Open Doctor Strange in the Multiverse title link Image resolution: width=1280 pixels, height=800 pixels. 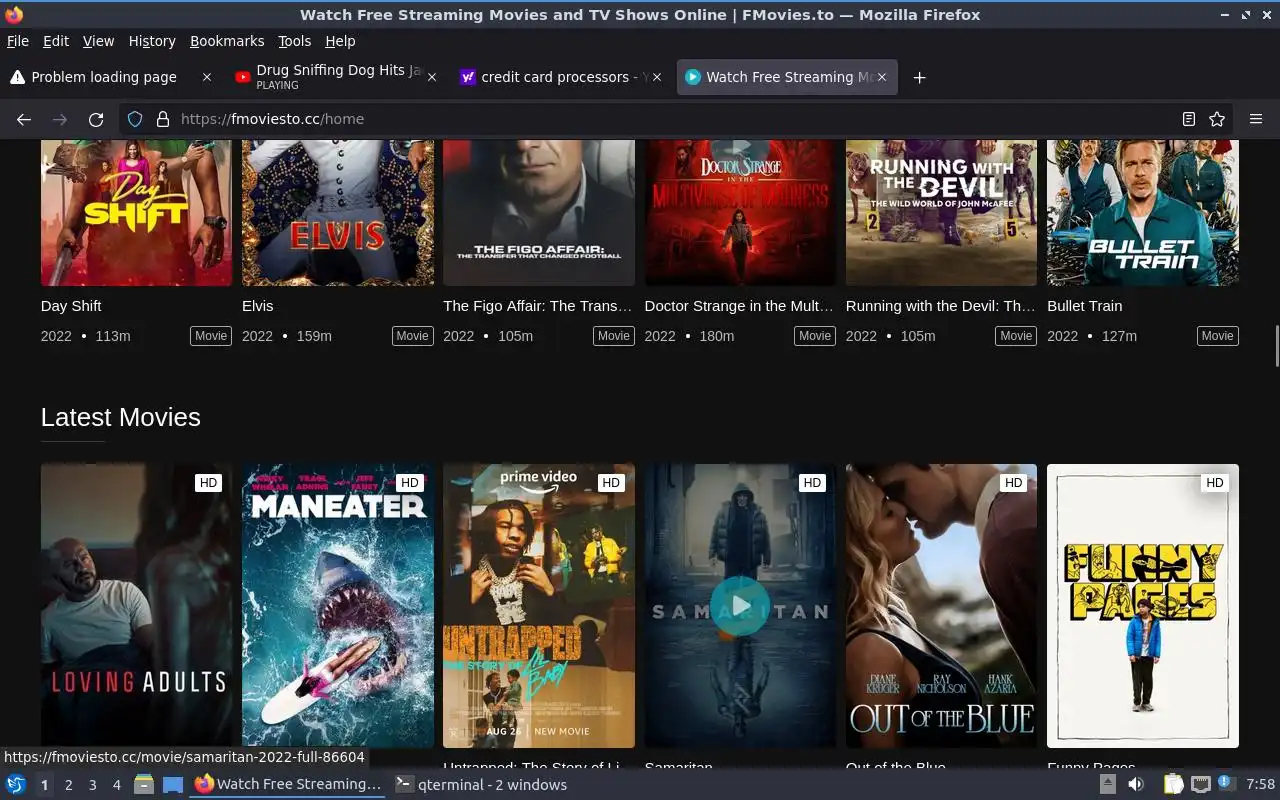tap(739, 306)
